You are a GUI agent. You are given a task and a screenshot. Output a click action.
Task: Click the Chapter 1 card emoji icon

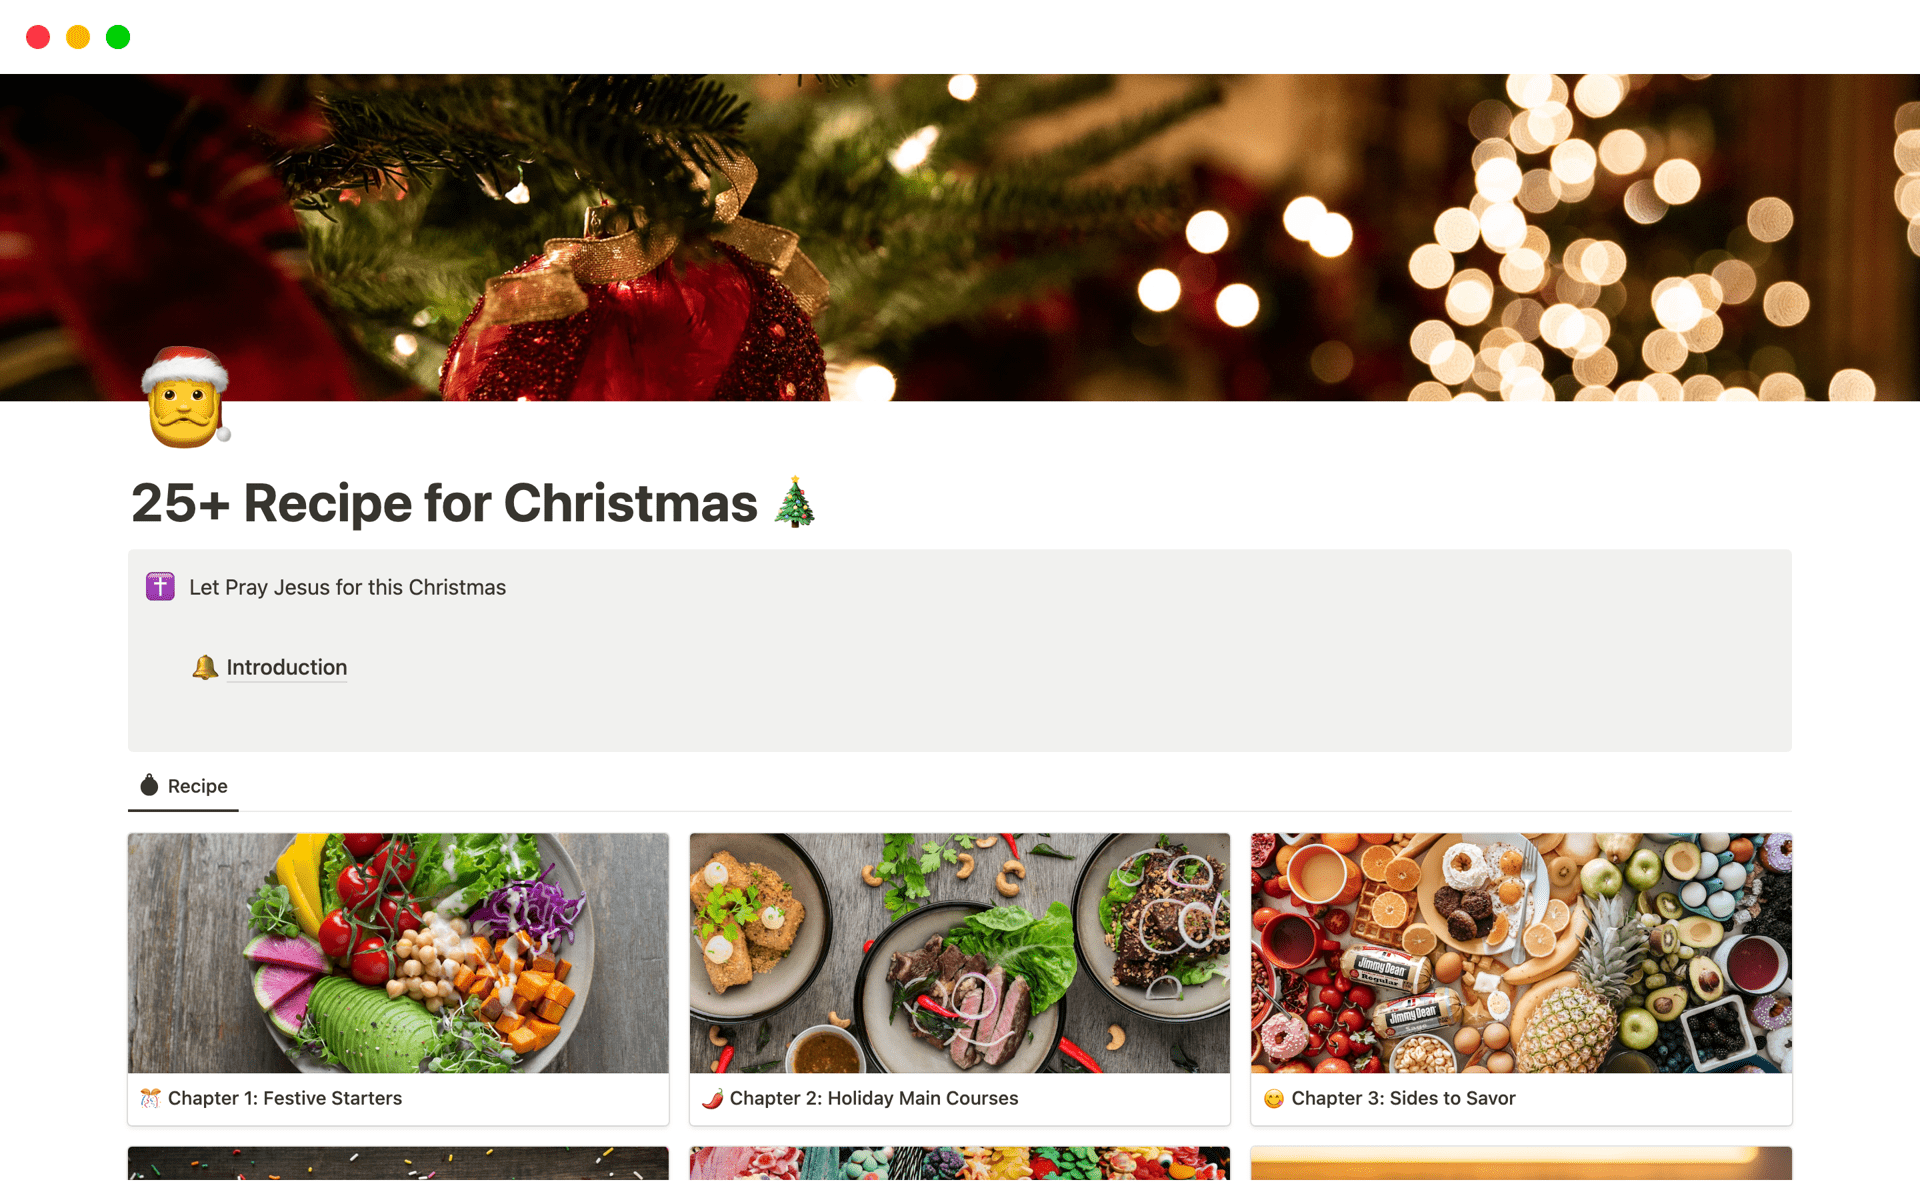tap(150, 1099)
